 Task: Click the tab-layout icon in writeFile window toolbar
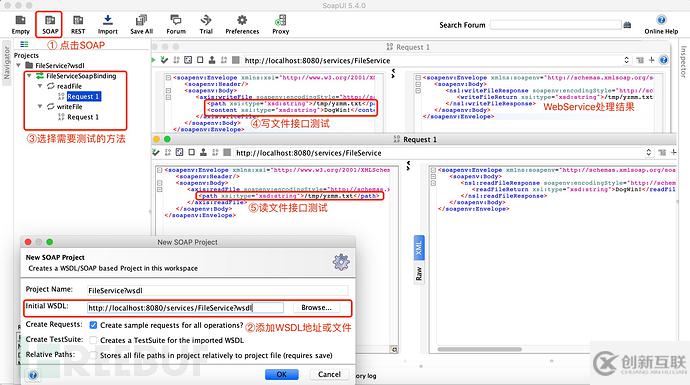(639, 60)
